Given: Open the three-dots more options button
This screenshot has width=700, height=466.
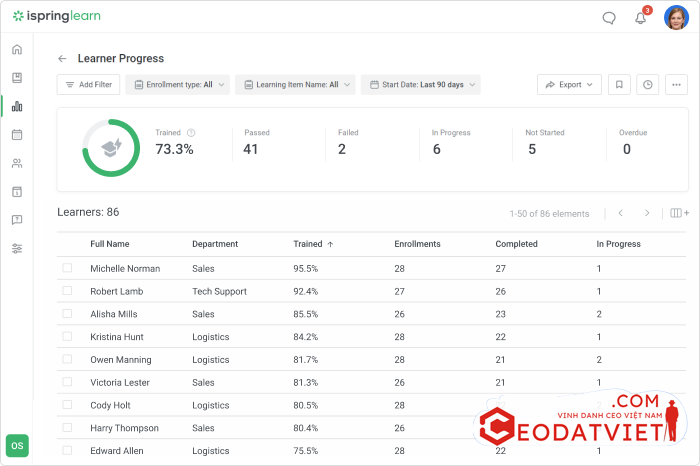Looking at the screenshot, I should tap(676, 84).
